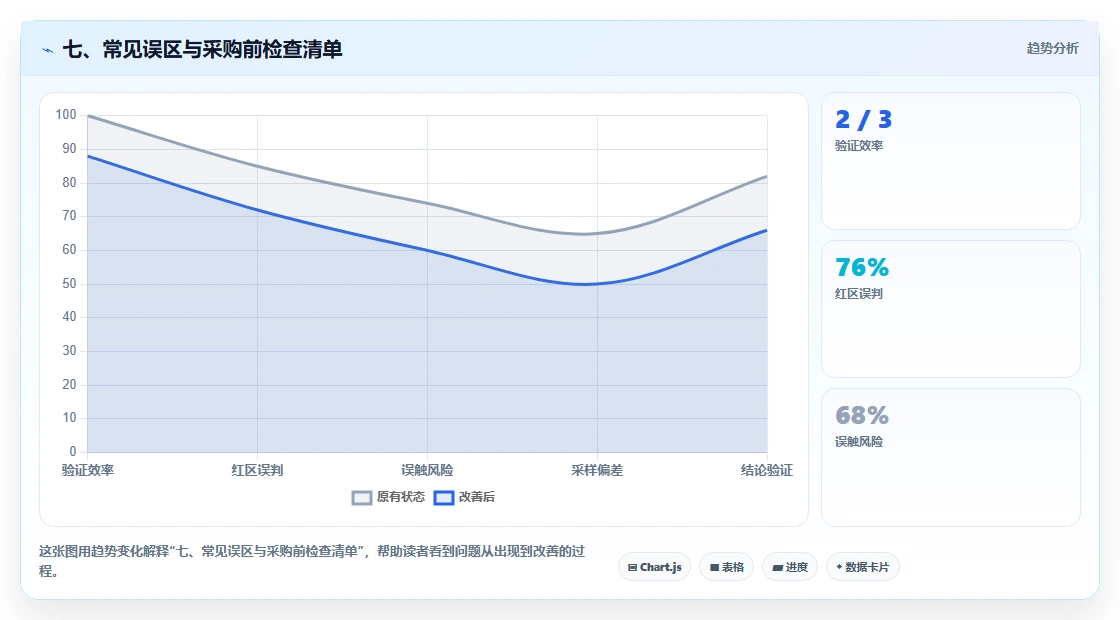Click the section title 七、常见误区与采购前检查清单
The height and width of the screenshot is (620, 1120).
click(203, 49)
